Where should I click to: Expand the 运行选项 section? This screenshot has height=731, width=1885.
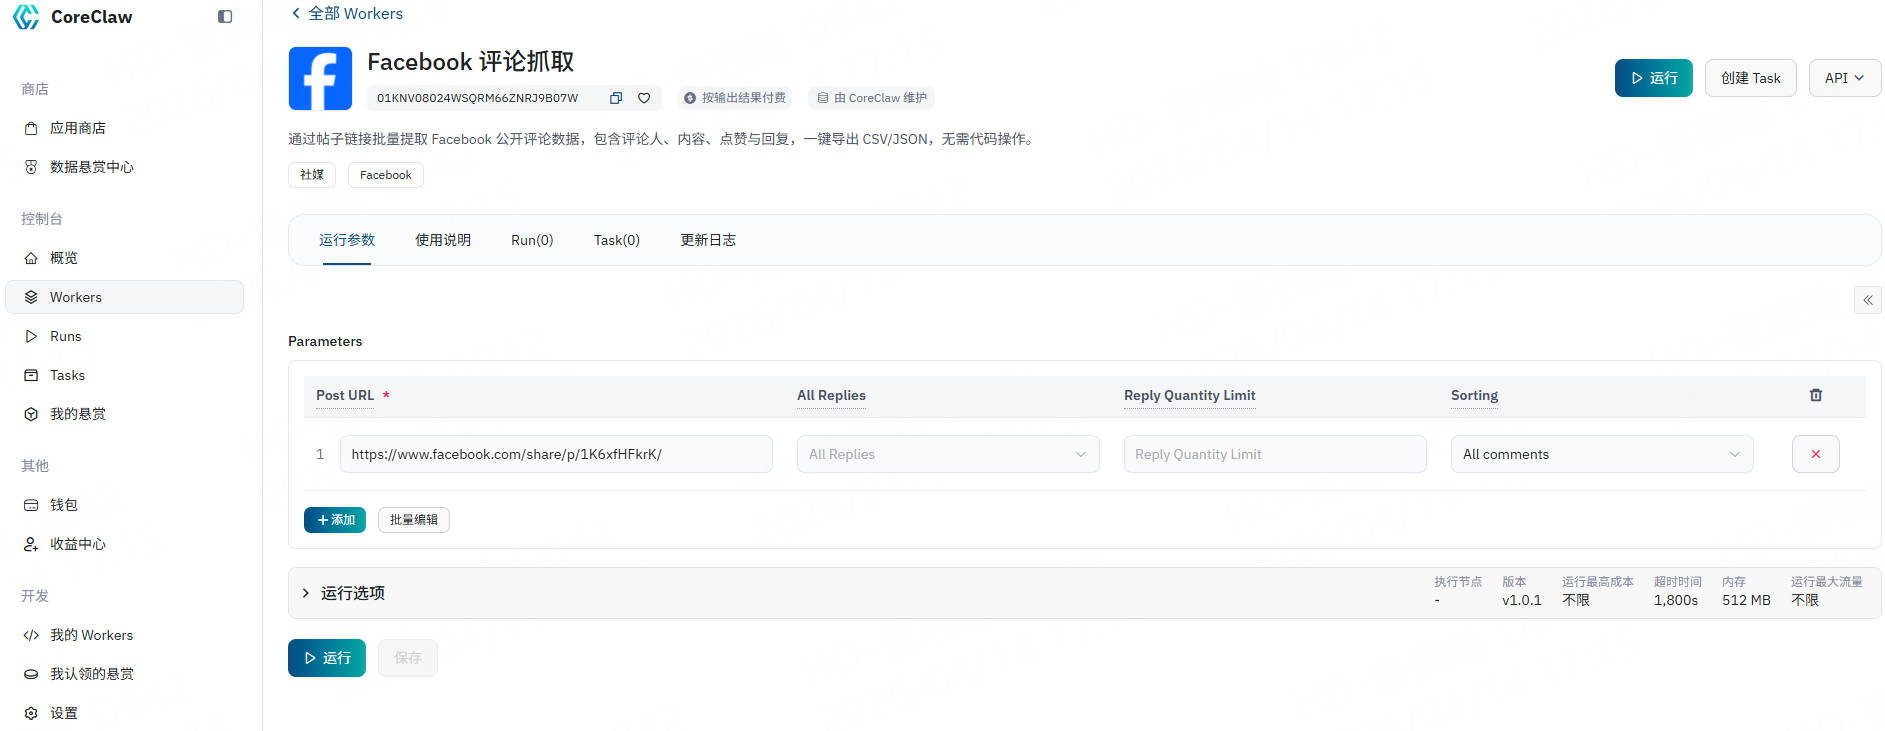click(343, 593)
